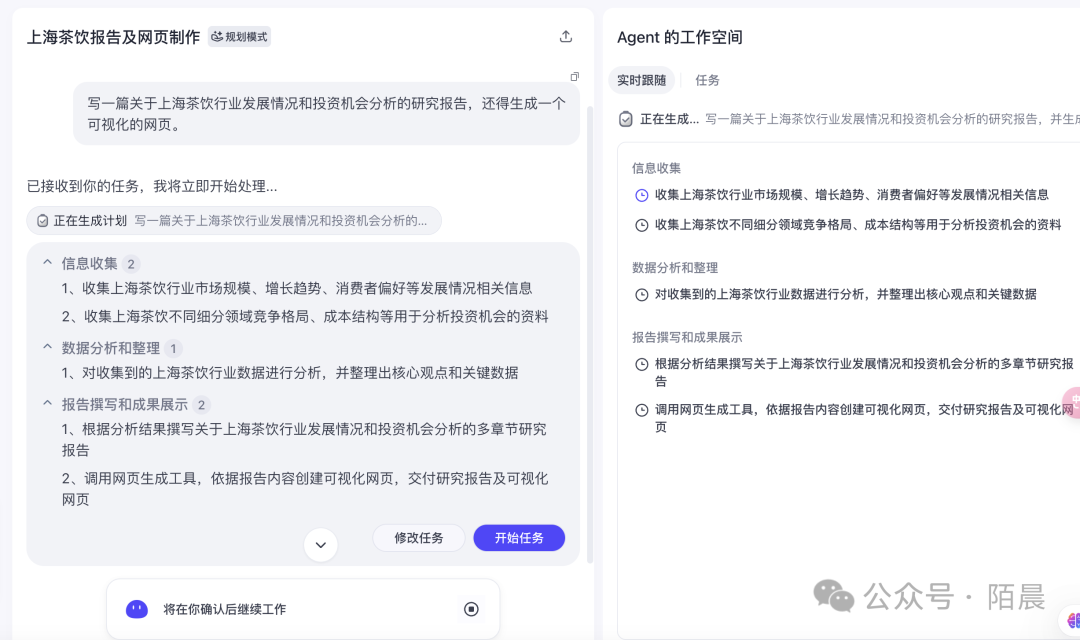Click the 规划模式 mode badge
The image size is (1080, 640).
[239, 37]
